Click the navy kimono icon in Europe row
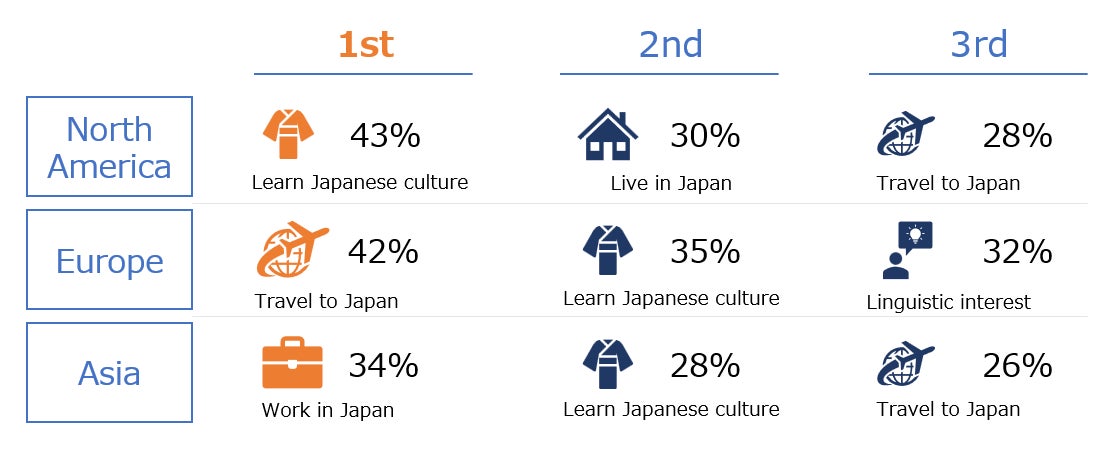This screenshot has width=1117, height=459. (x=608, y=249)
